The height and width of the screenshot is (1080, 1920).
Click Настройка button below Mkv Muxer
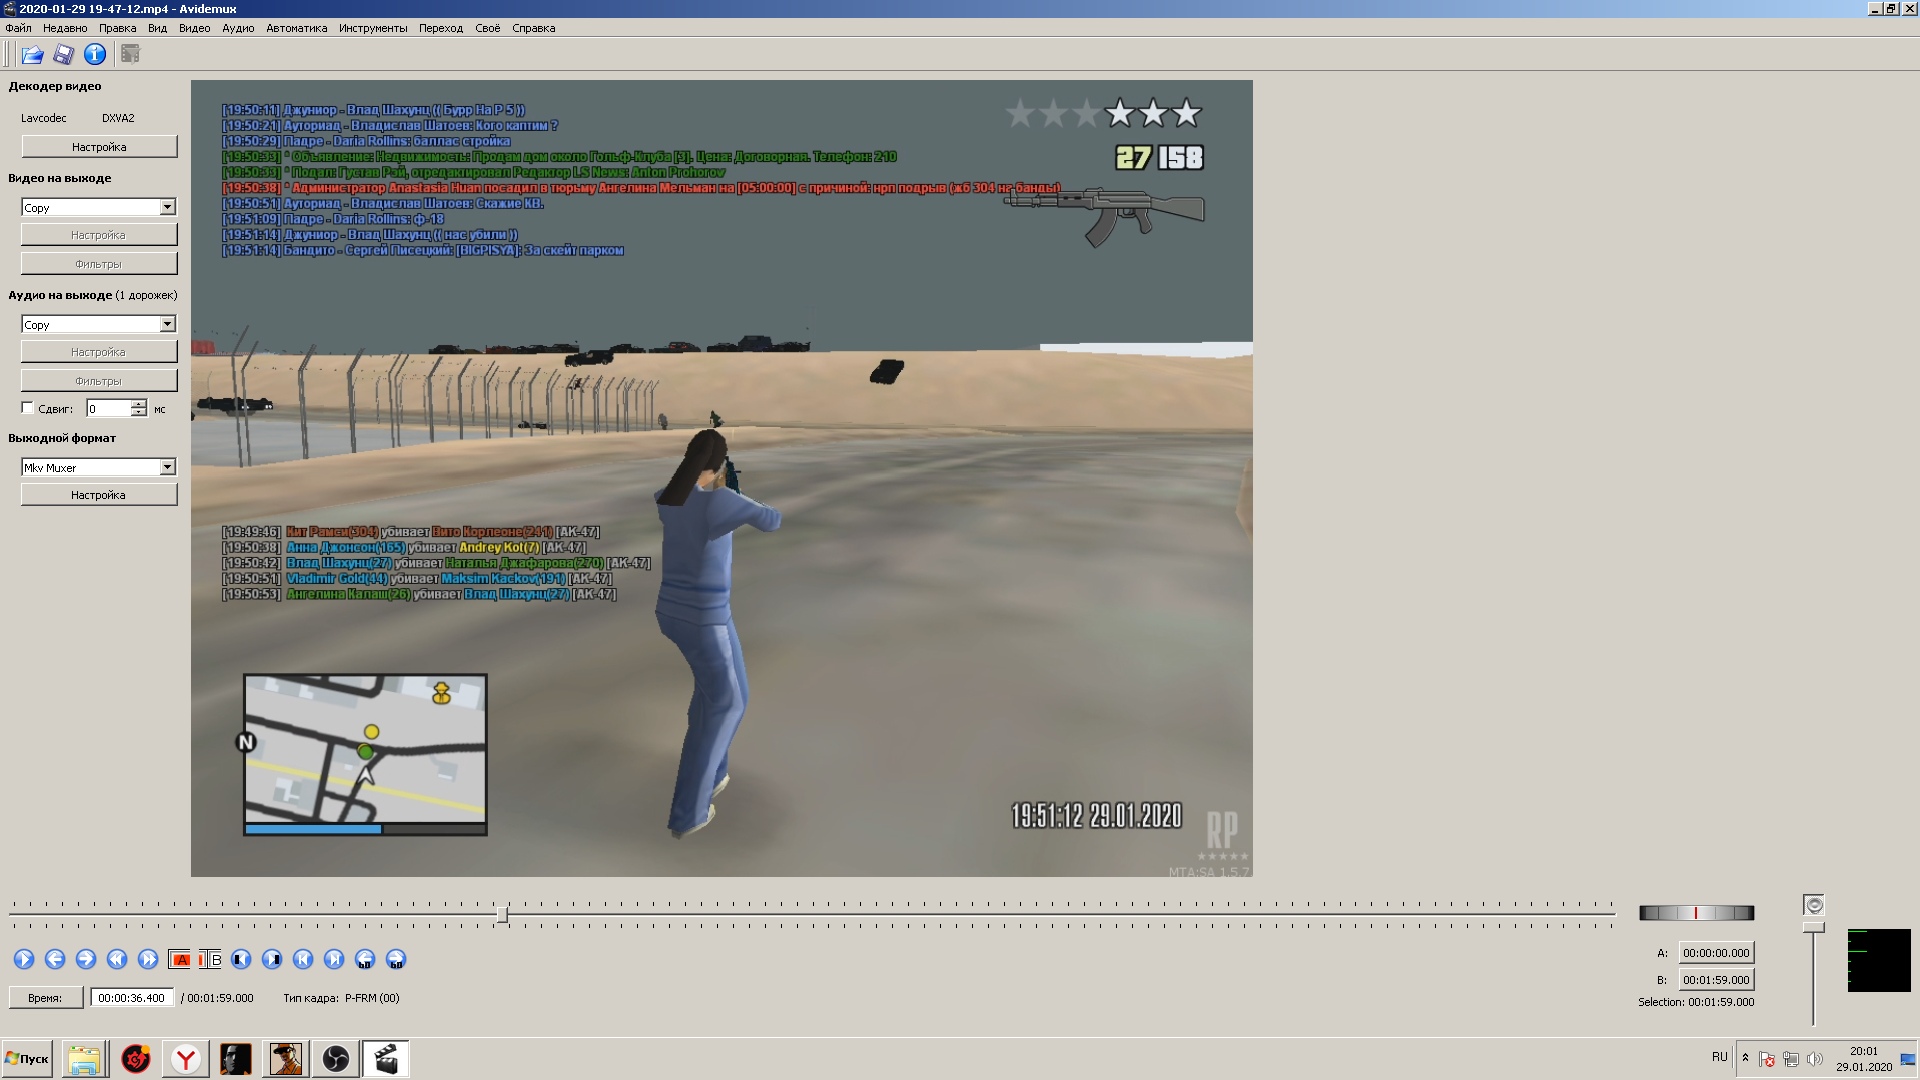click(99, 495)
